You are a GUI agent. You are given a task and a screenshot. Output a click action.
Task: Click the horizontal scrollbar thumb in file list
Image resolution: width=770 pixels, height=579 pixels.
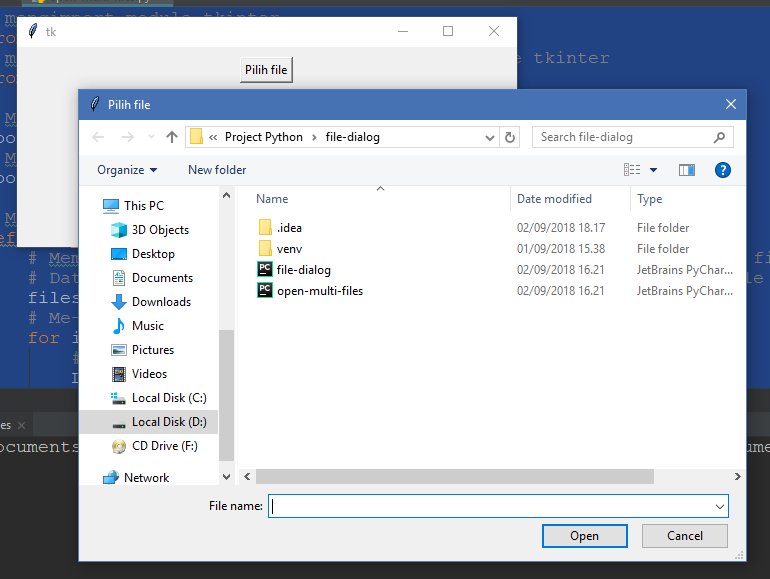click(455, 476)
